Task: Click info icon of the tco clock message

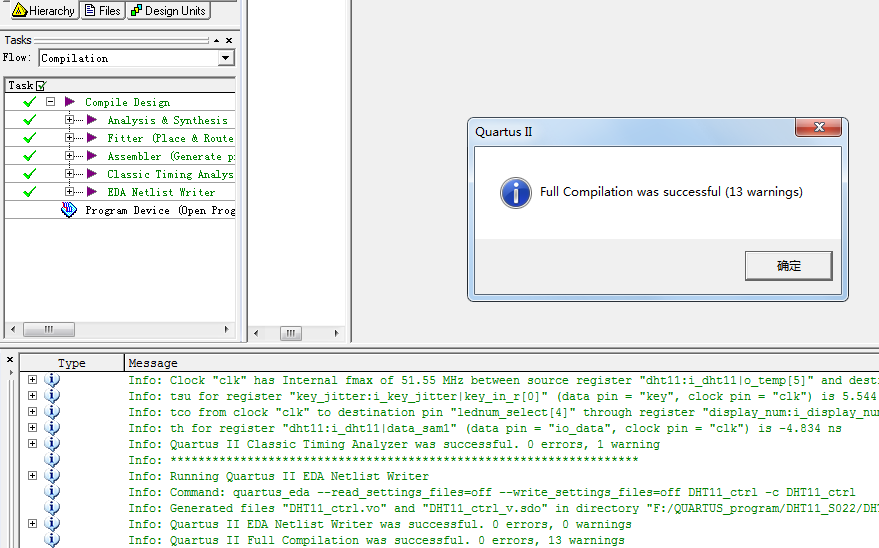Action: [x=52, y=412]
